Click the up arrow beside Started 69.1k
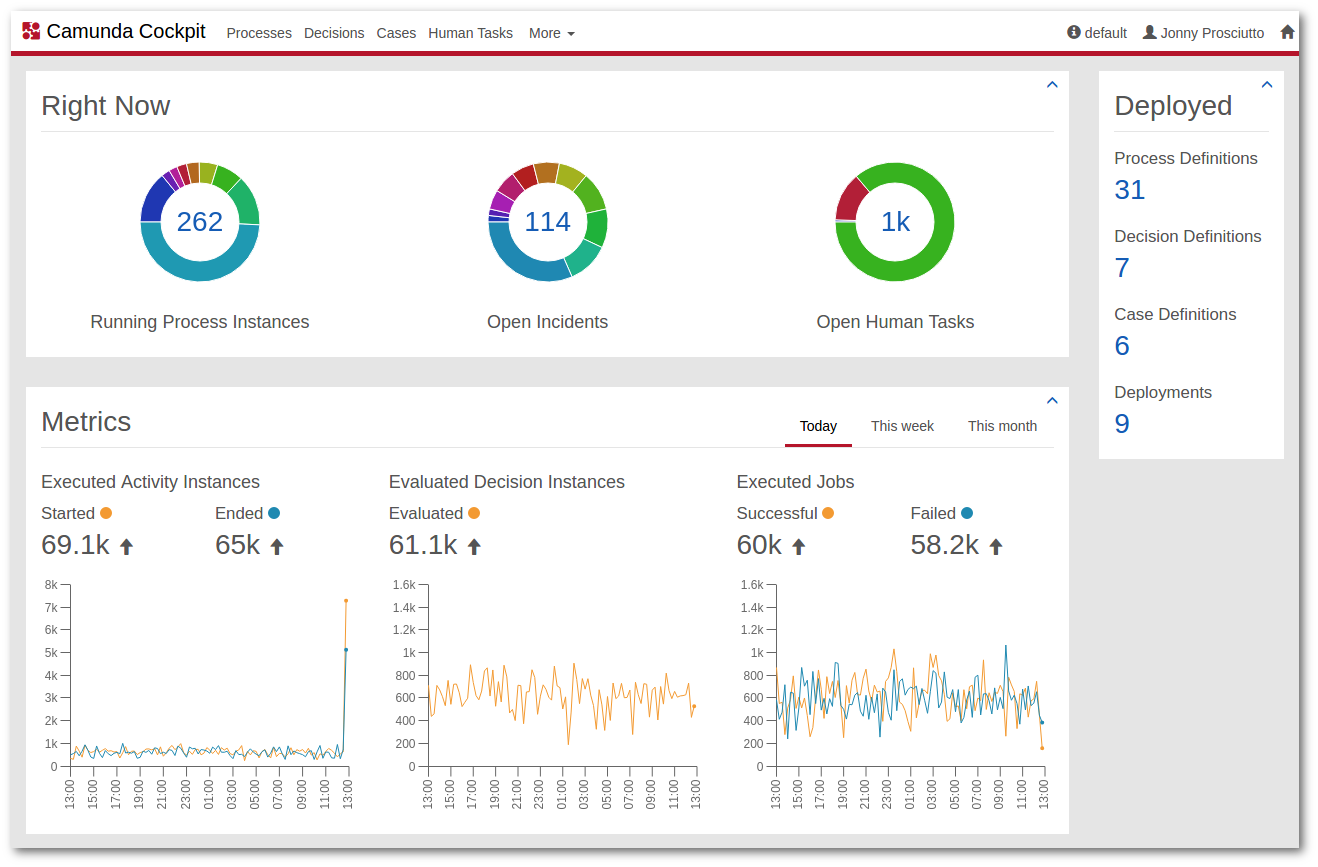The width and height of the screenshot is (1318, 867). coord(126,546)
